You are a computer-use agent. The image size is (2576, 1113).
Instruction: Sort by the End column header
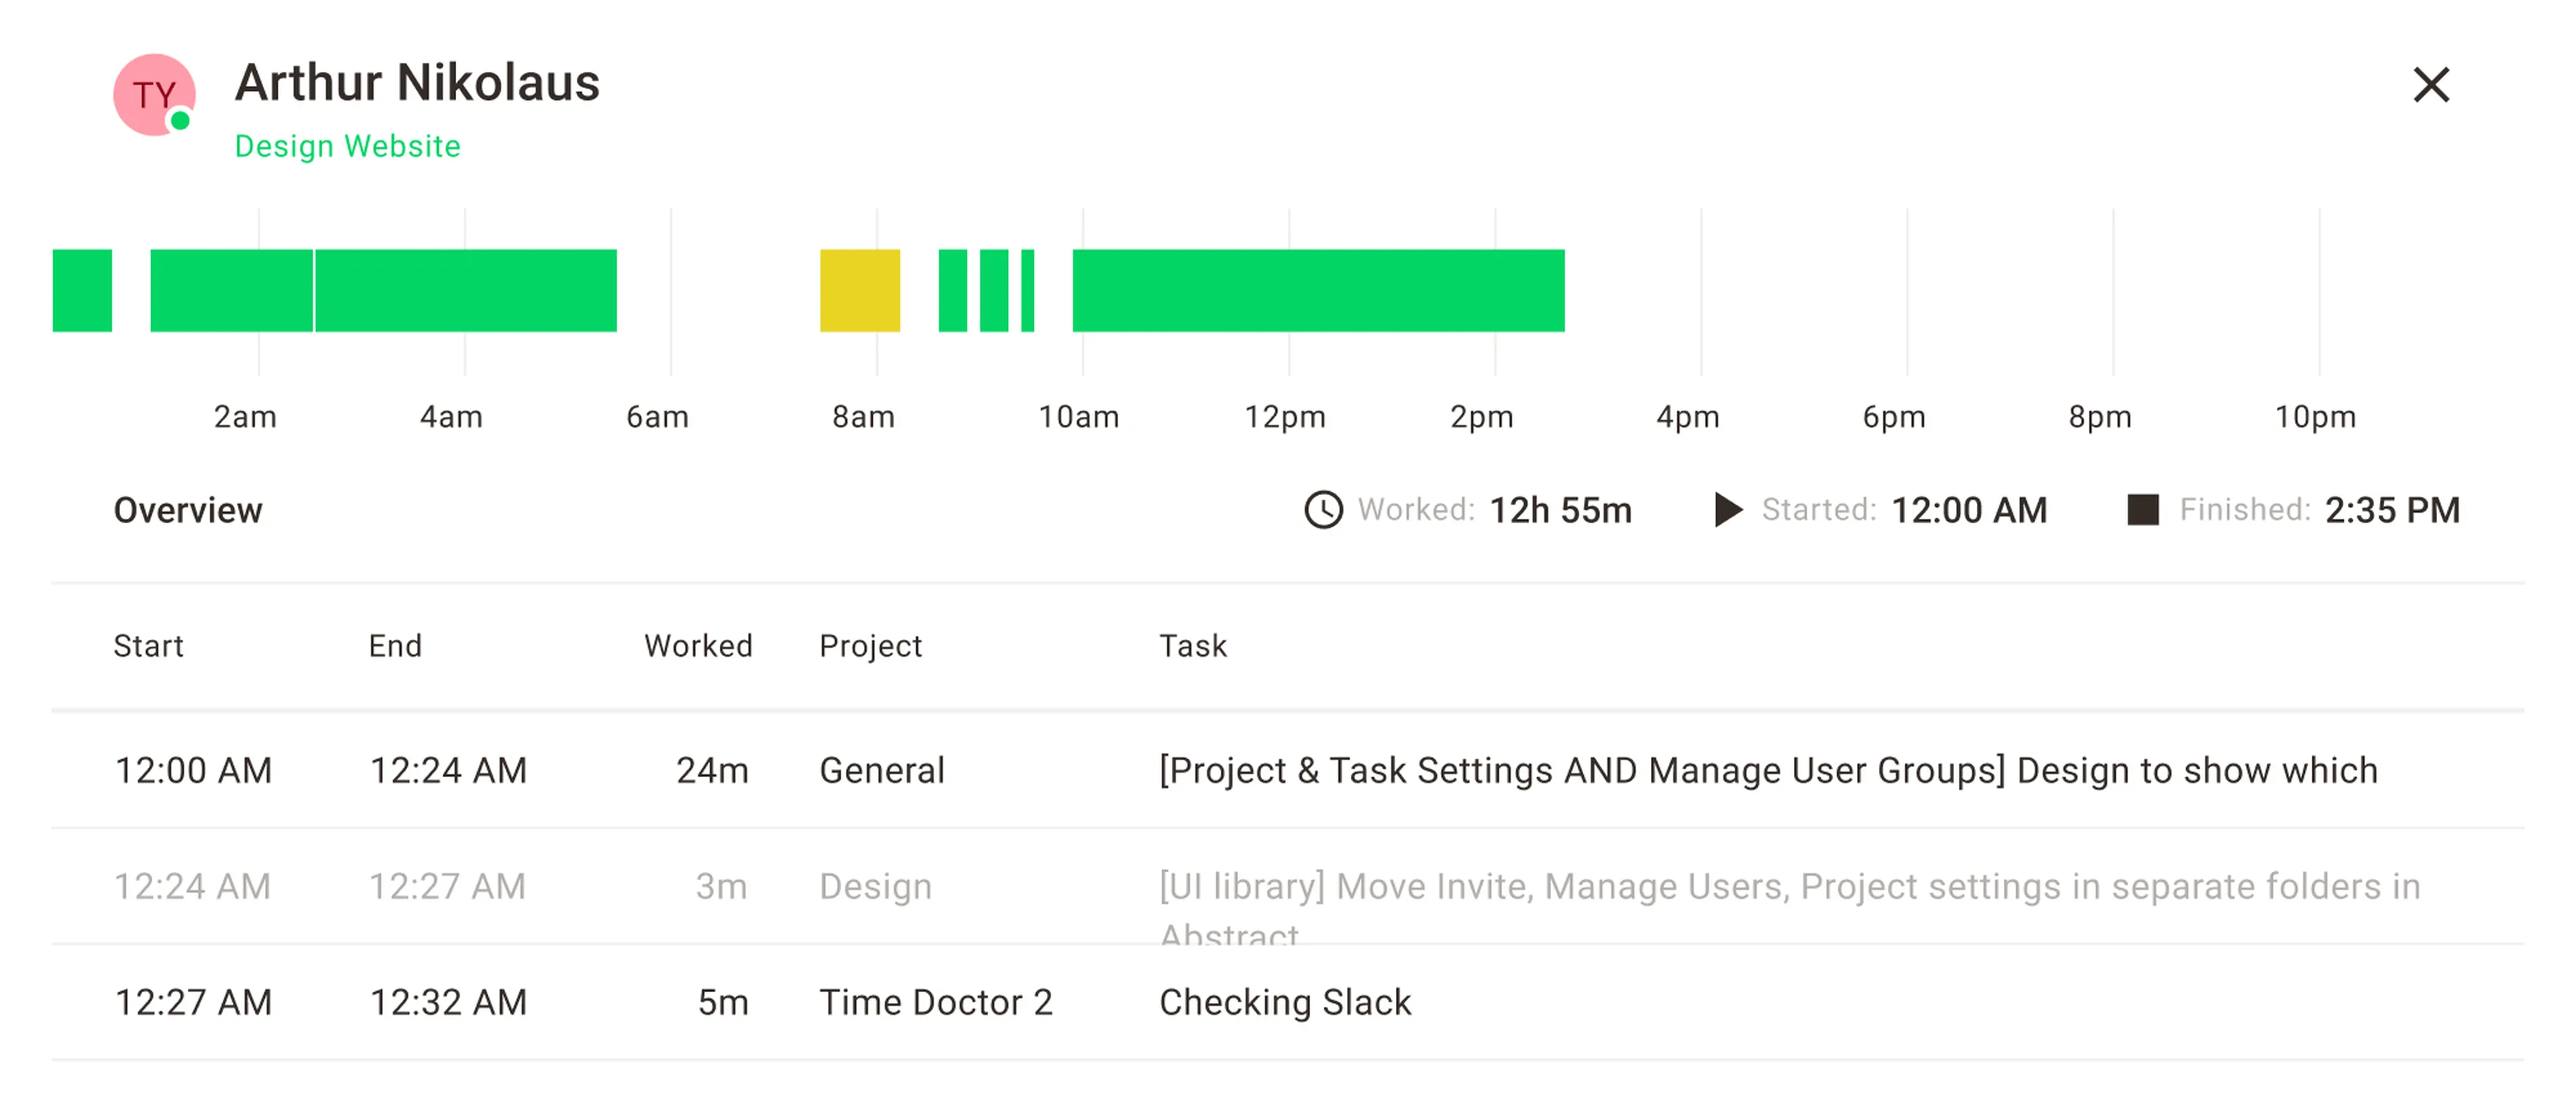click(x=395, y=646)
